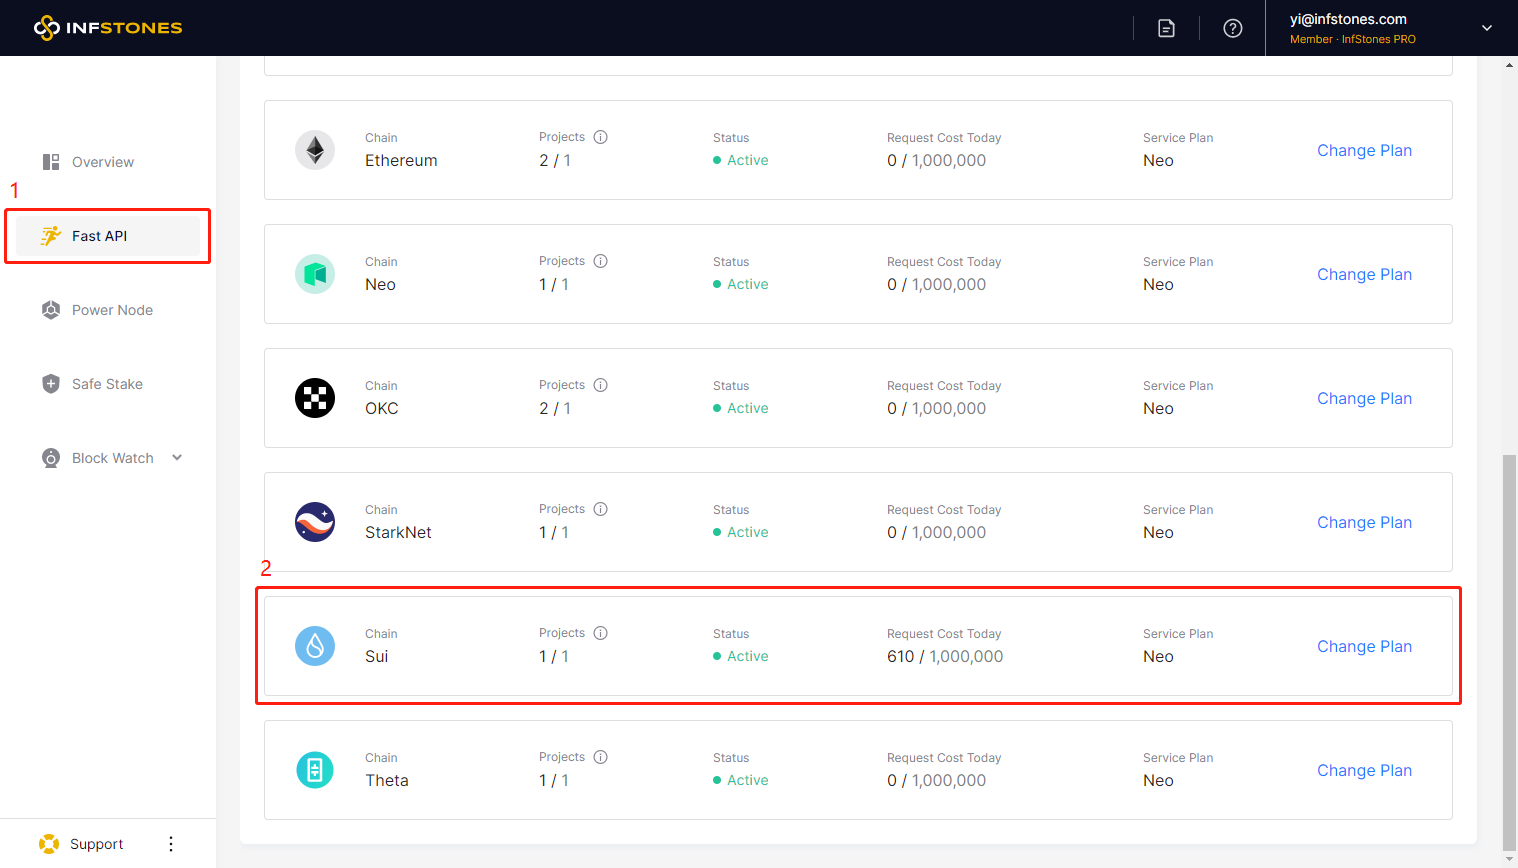Click Change Plan for StarkNet
The width and height of the screenshot is (1518, 868).
[1364, 522]
